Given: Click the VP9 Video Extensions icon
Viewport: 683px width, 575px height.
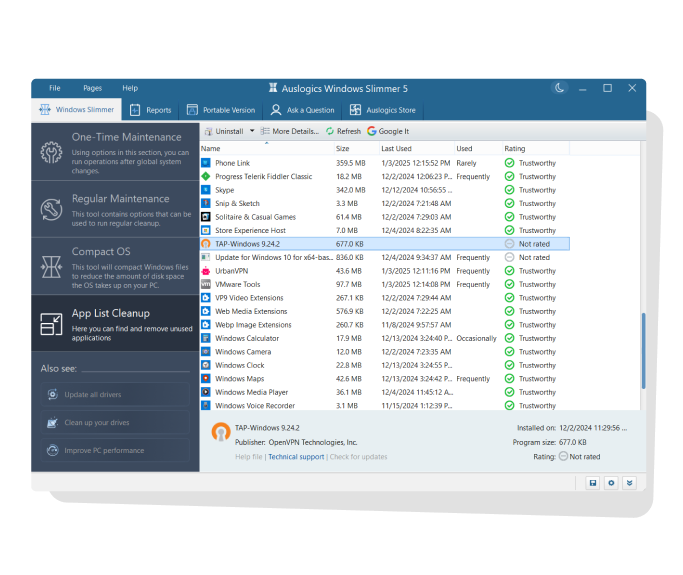Looking at the screenshot, I should click(x=206, y=298).
